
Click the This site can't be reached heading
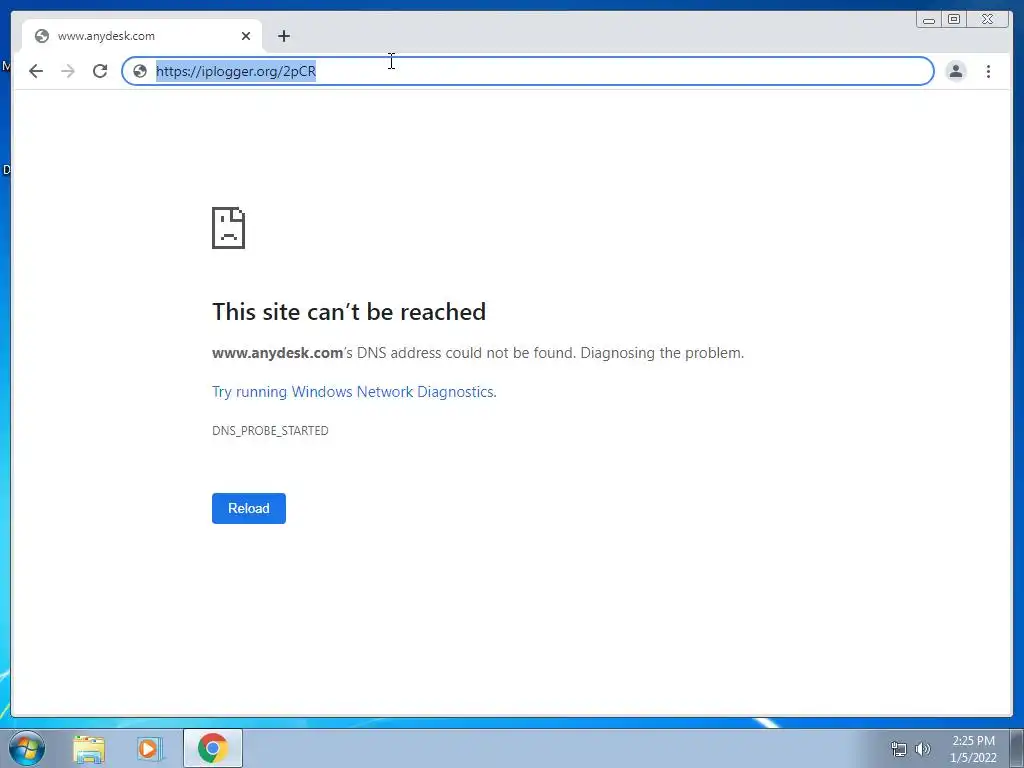click(349, 312)
